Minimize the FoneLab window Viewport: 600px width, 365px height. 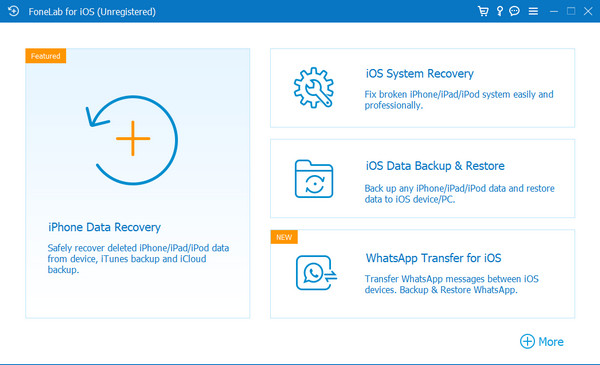pyautogui.click(x=554, y=11)
